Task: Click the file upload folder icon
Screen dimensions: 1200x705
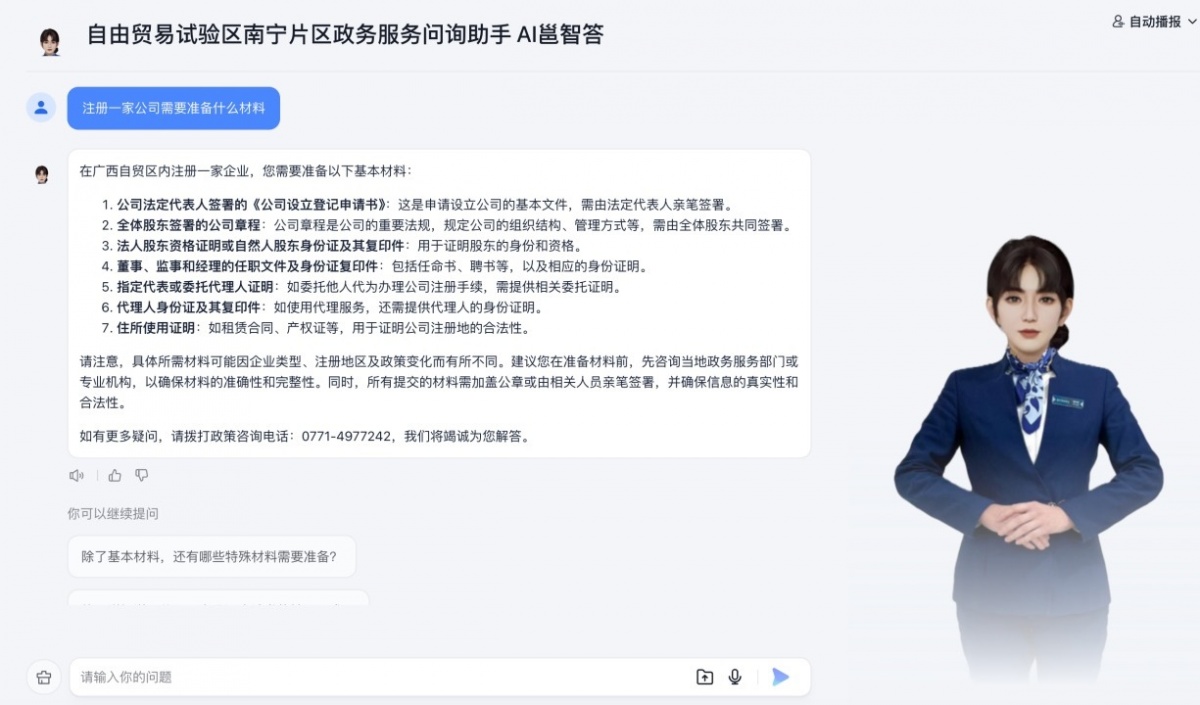Action: tap(705, 677)
